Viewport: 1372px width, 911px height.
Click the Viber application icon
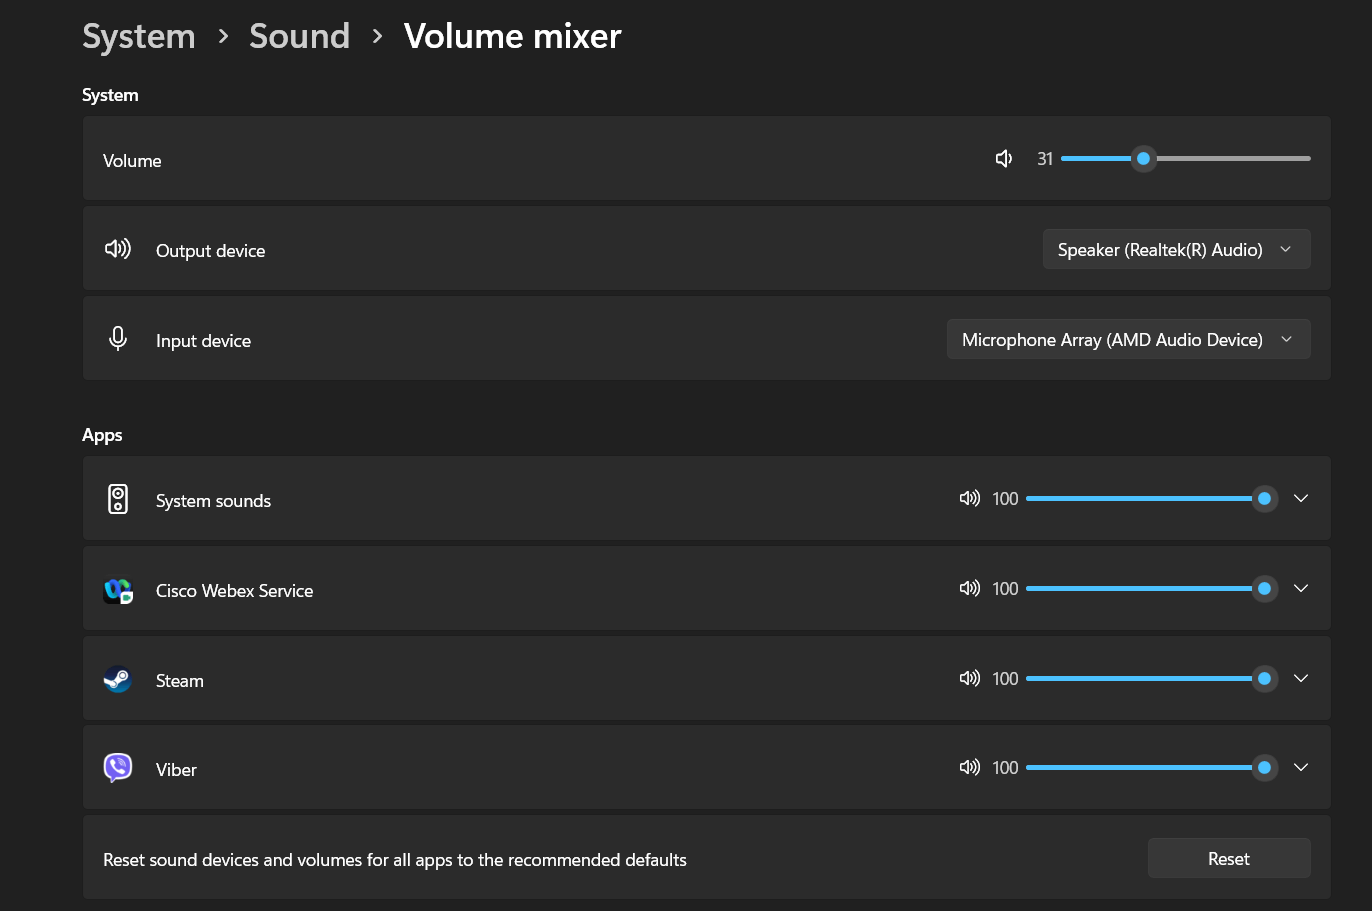[x=117, y=767]
